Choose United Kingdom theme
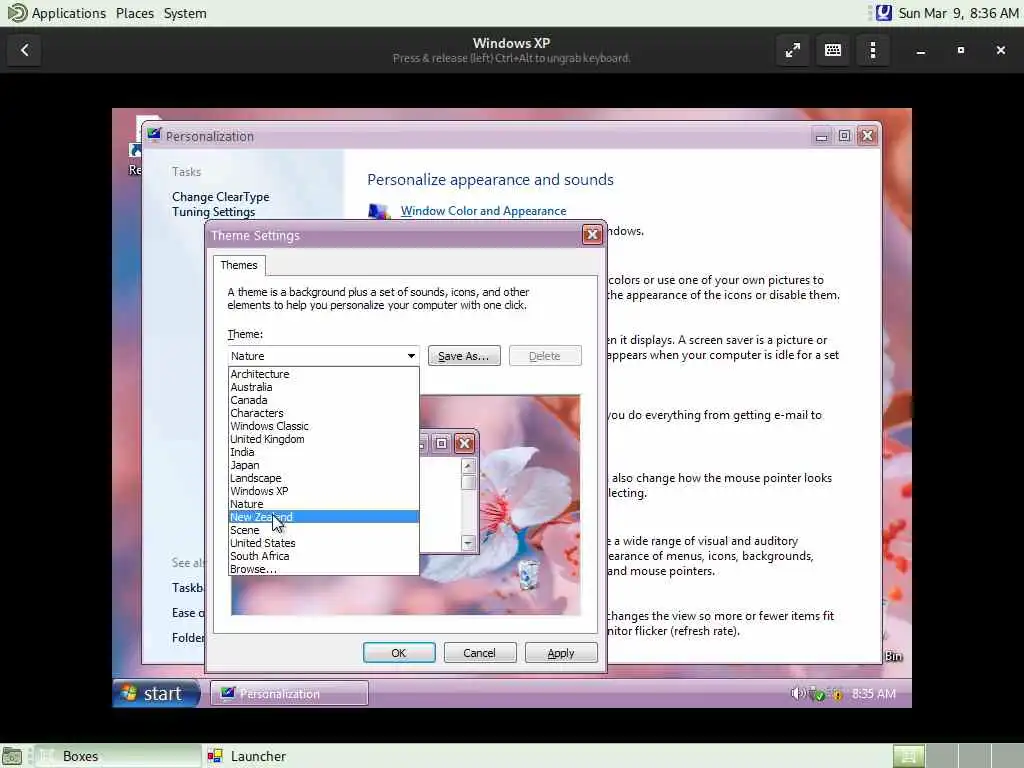Screen dimensions: 1024x768 pos(323,440)
